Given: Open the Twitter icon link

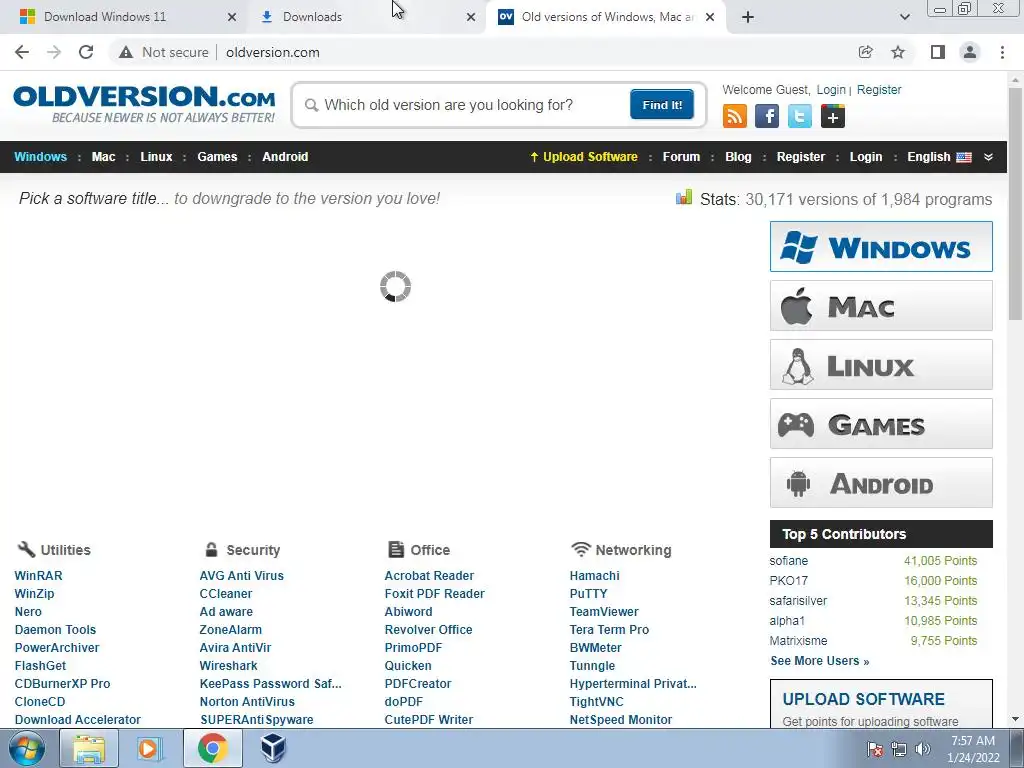Looking at the screenshot, I should point(799,116).
